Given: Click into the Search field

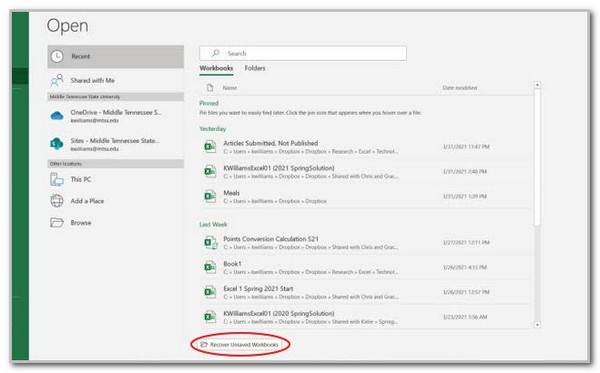Looking at the screenshot, I should [303, 53].
